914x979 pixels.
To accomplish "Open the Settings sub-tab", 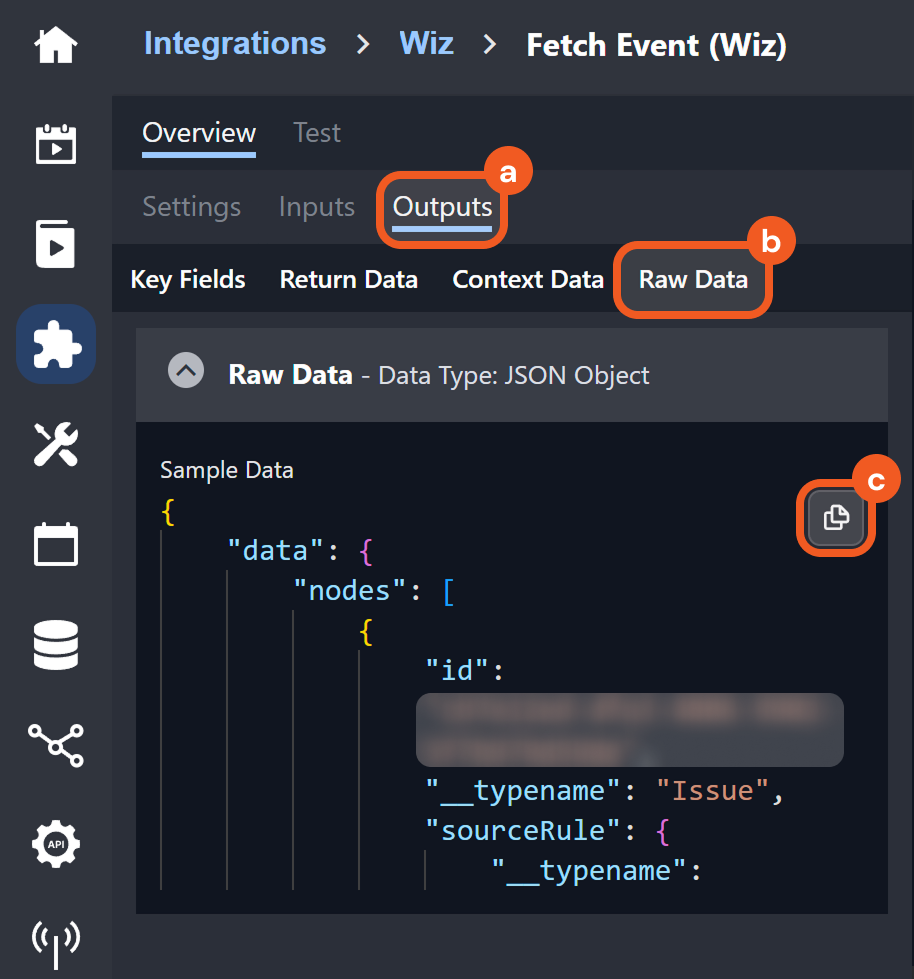I will point(192,207).
